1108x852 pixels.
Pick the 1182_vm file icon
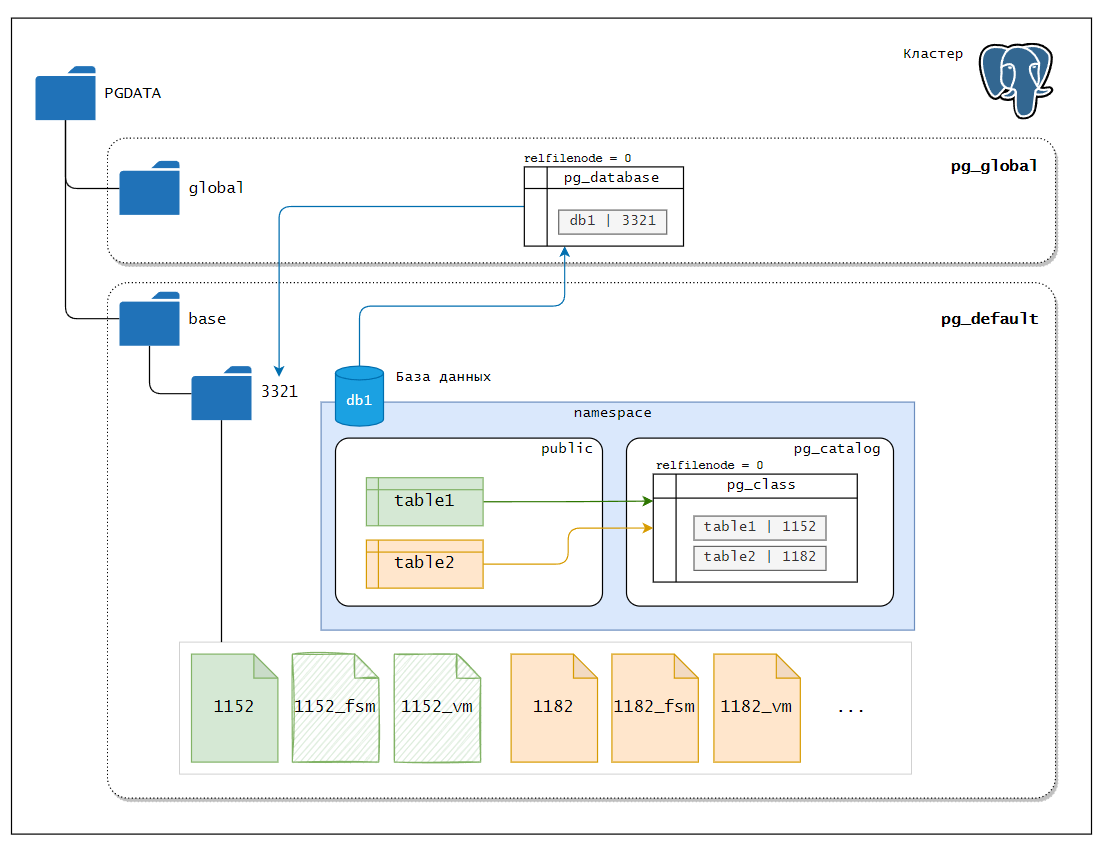click(x=756, y=707)
